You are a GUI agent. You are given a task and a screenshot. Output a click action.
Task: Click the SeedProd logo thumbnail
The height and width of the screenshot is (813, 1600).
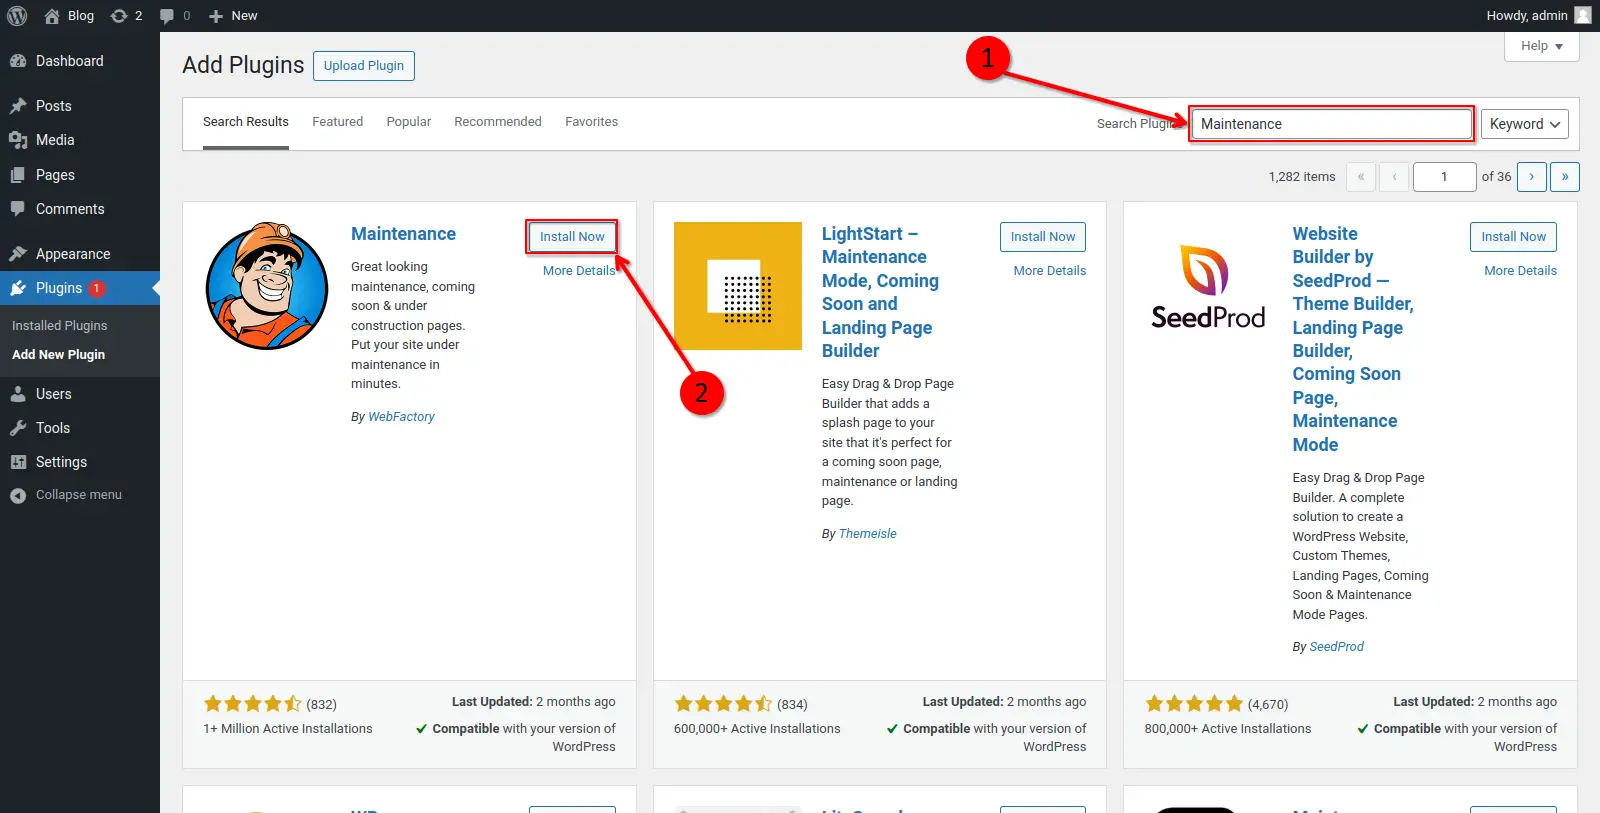tap(1208, 286)
